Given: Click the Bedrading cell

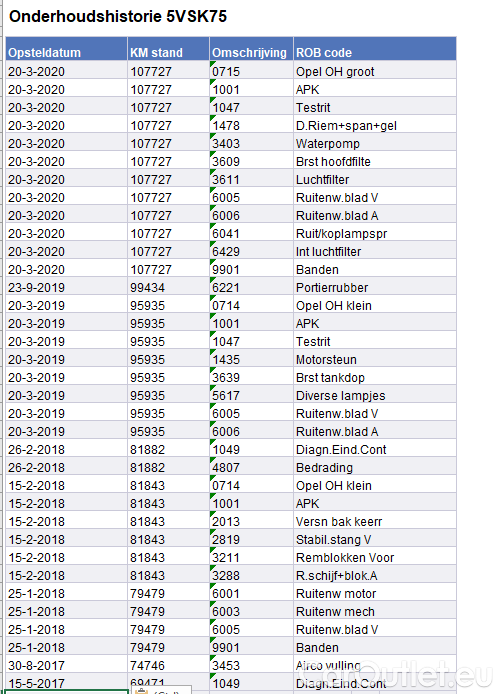Looking at the screenshot, I should click(375, 467).
